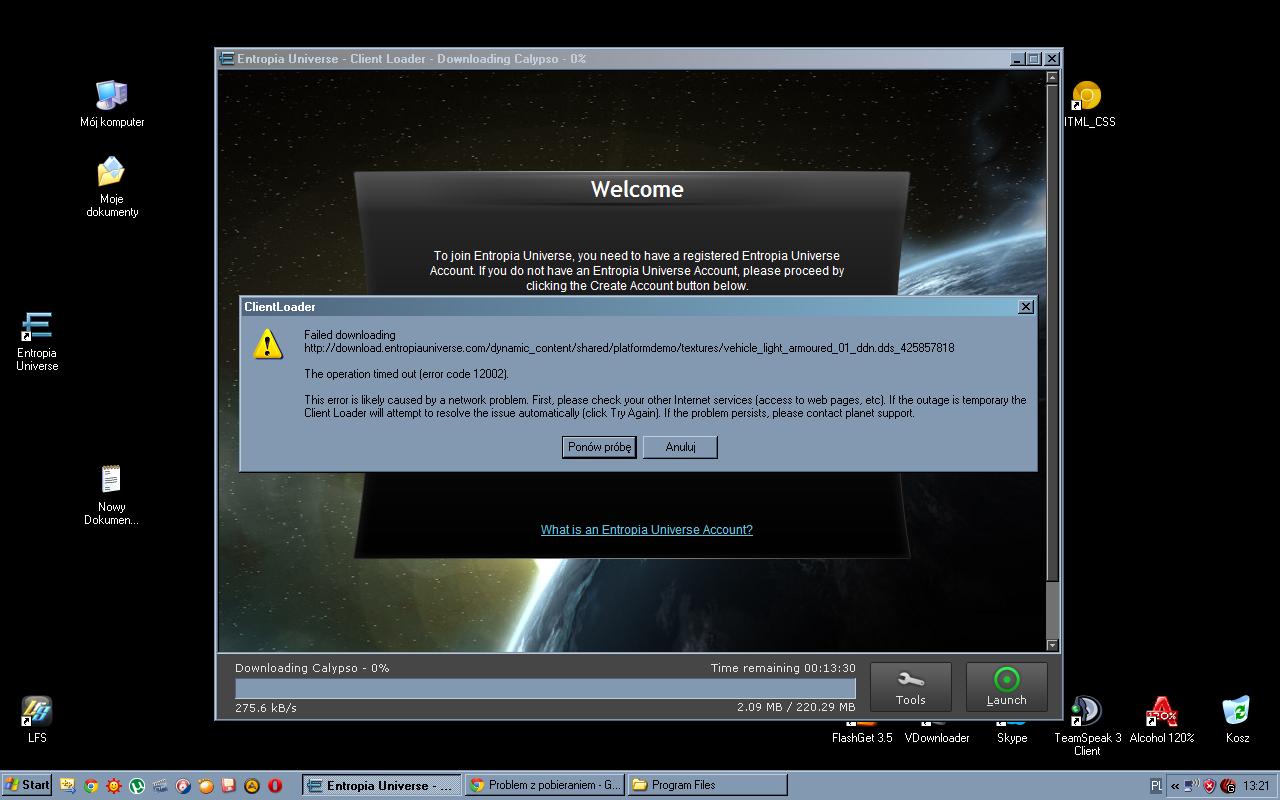The image size is (1280, 800).
Task: Launch uTorrent from quick launch bar
Action: pos(137,786)
